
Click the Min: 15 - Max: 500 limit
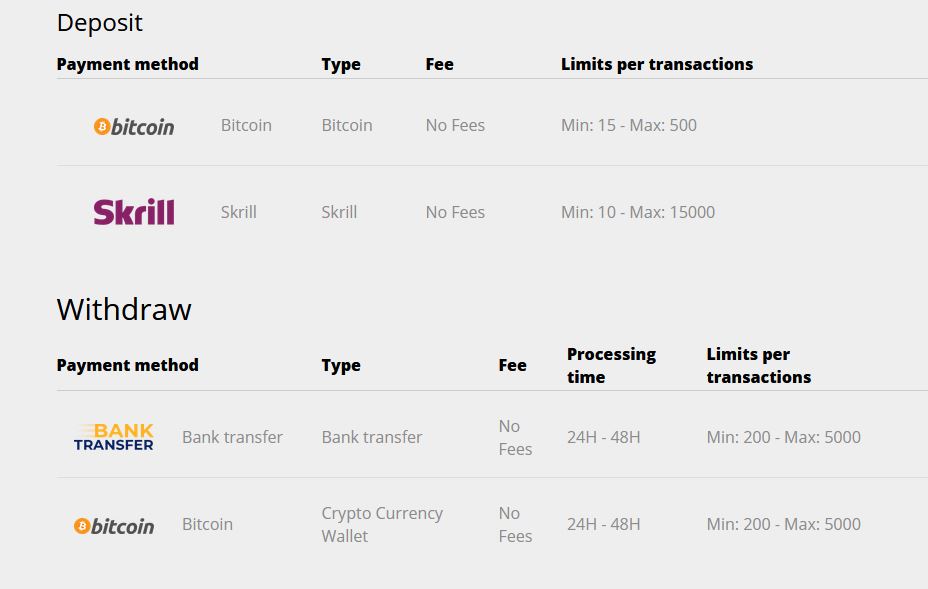629,125
